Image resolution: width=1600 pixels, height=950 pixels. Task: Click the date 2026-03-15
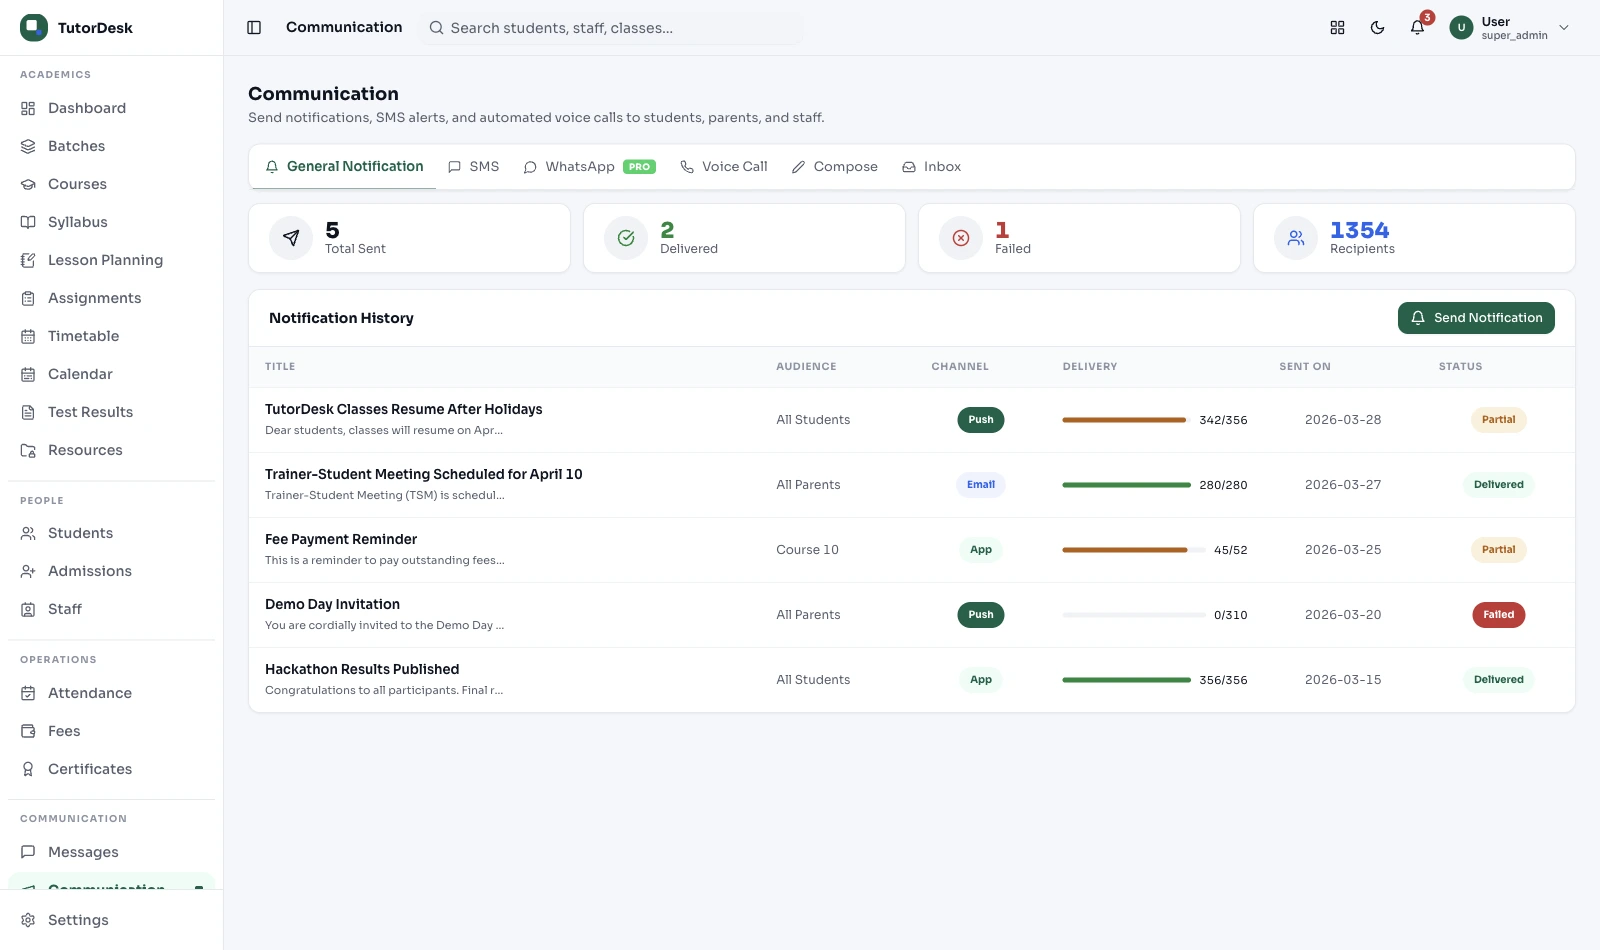click(x=1343, y=680)
